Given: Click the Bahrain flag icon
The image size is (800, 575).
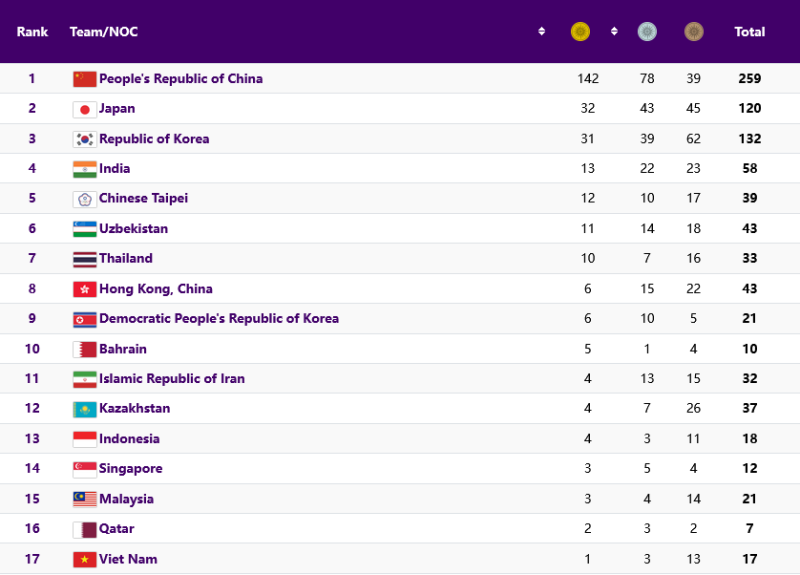Looking at the screenshot, I should pos(85,349).
